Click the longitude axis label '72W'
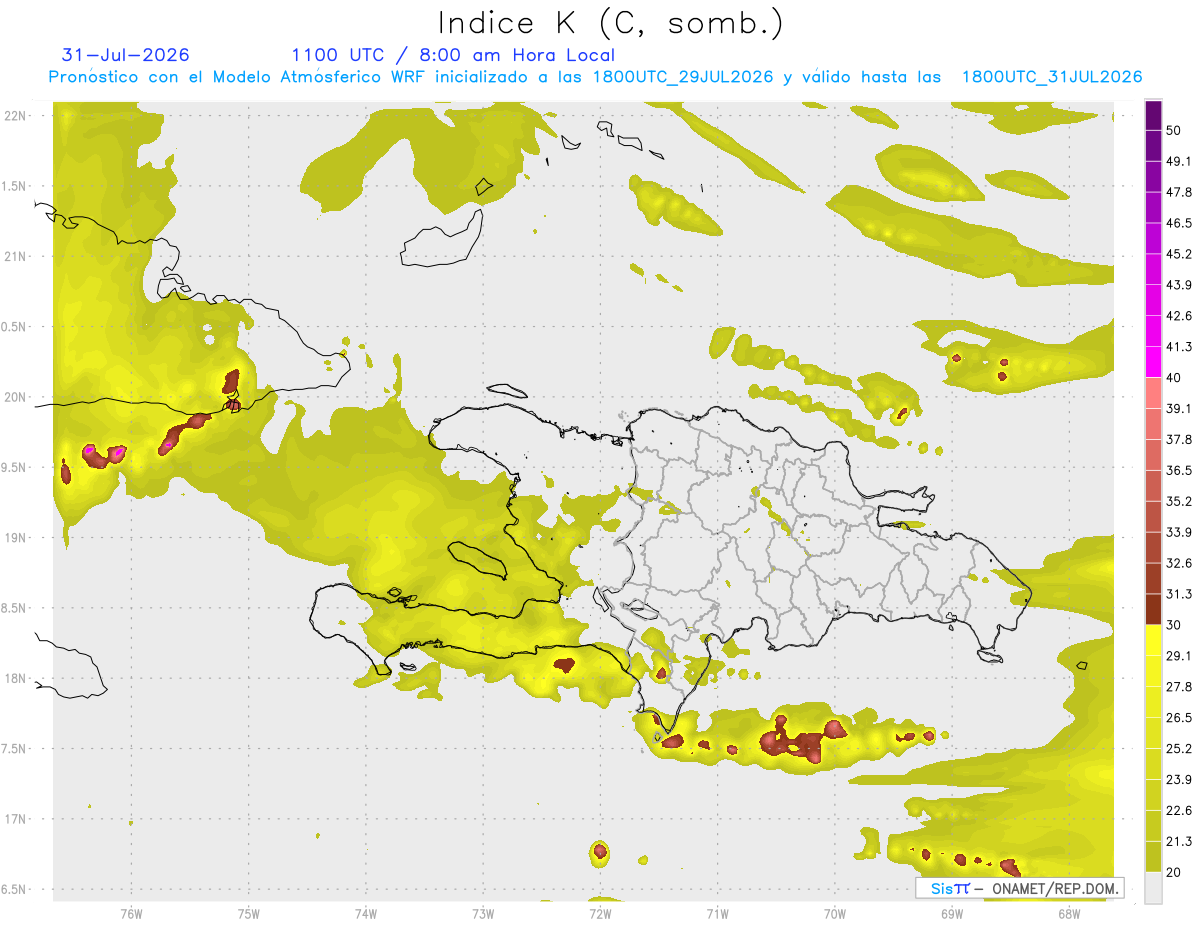Image resolution: width=1200 pixels, height=927 pixels. [600, 914]
